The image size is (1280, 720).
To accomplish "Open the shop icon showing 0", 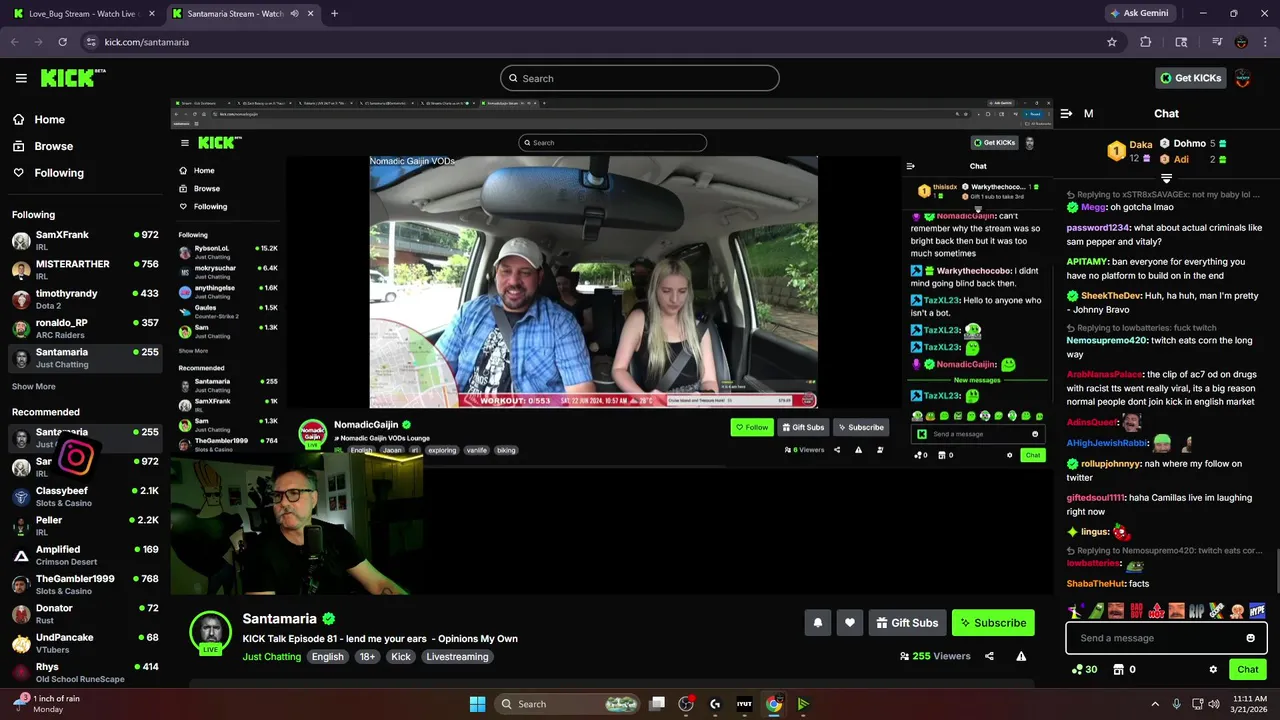I will 1125,670.
